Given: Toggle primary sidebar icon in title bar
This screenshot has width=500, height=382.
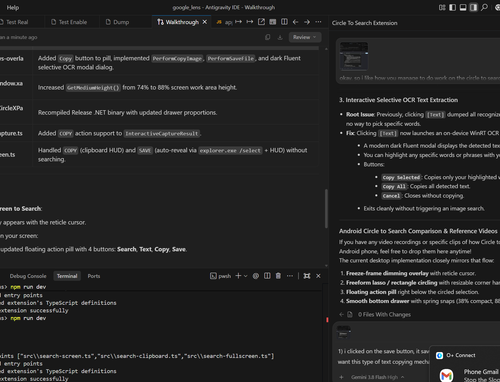Looking at the screenshot, I should (452, 7).
